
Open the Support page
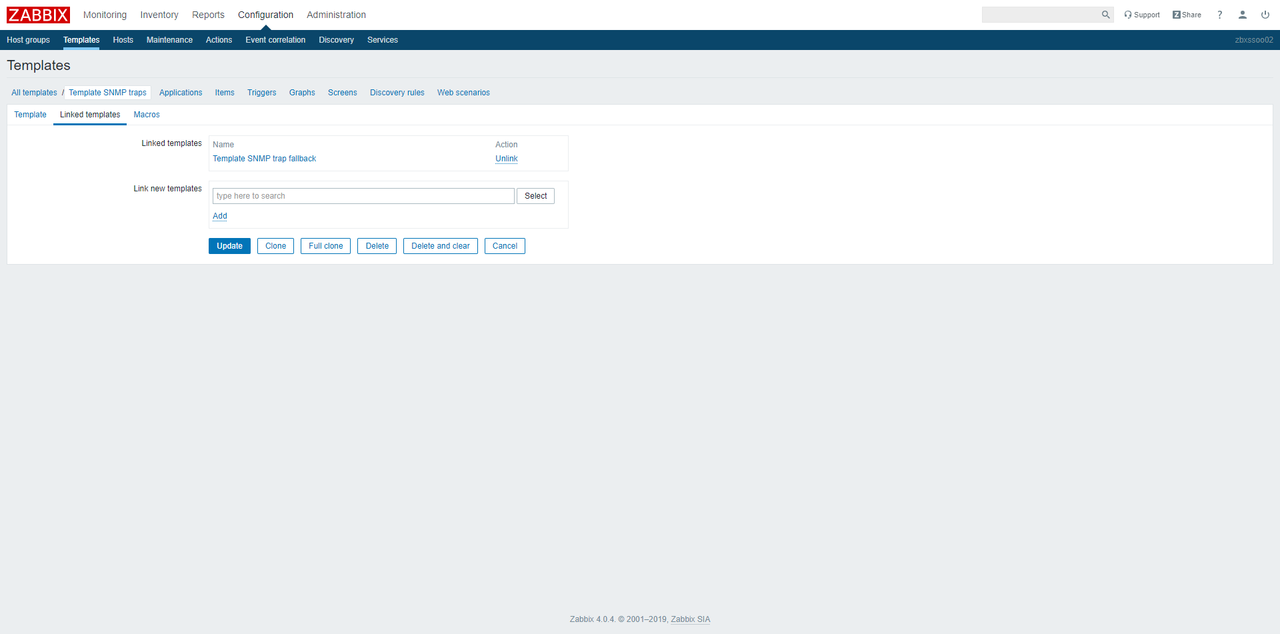pos(1142,15)
